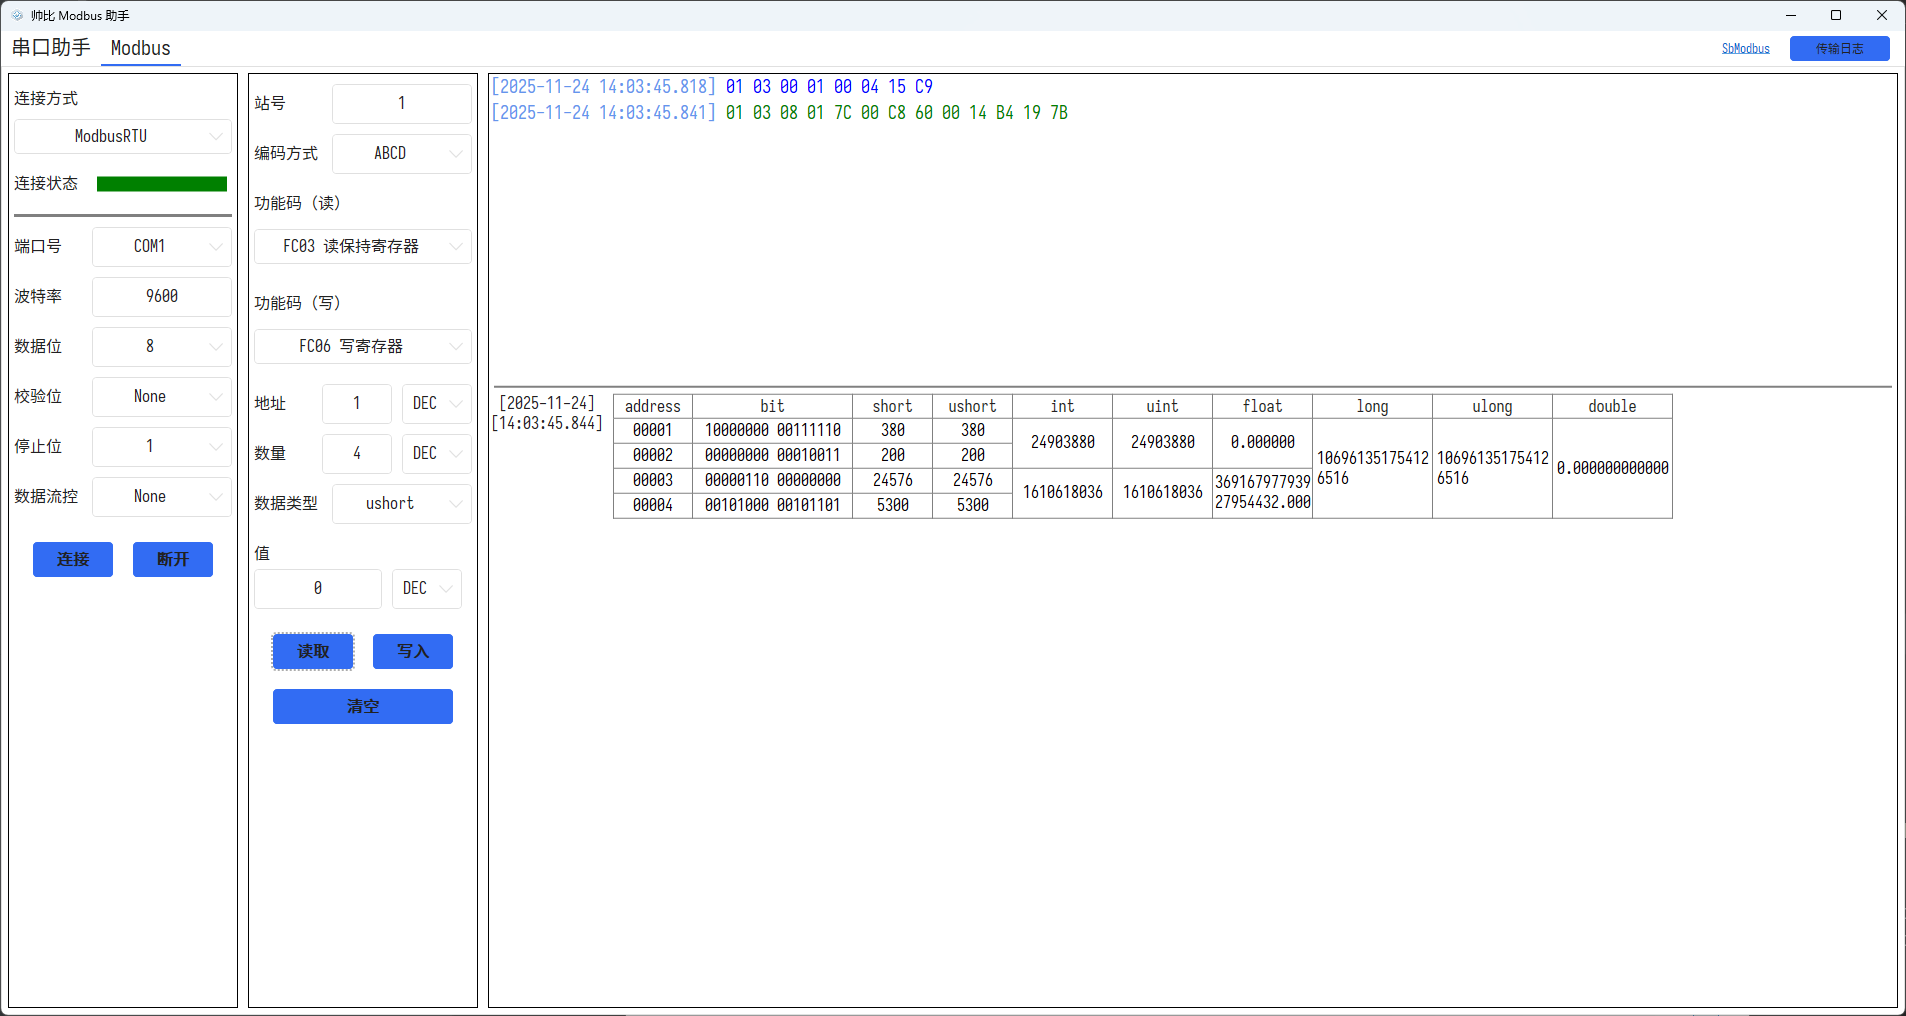Click the 清空 clear button

[362, 706]
